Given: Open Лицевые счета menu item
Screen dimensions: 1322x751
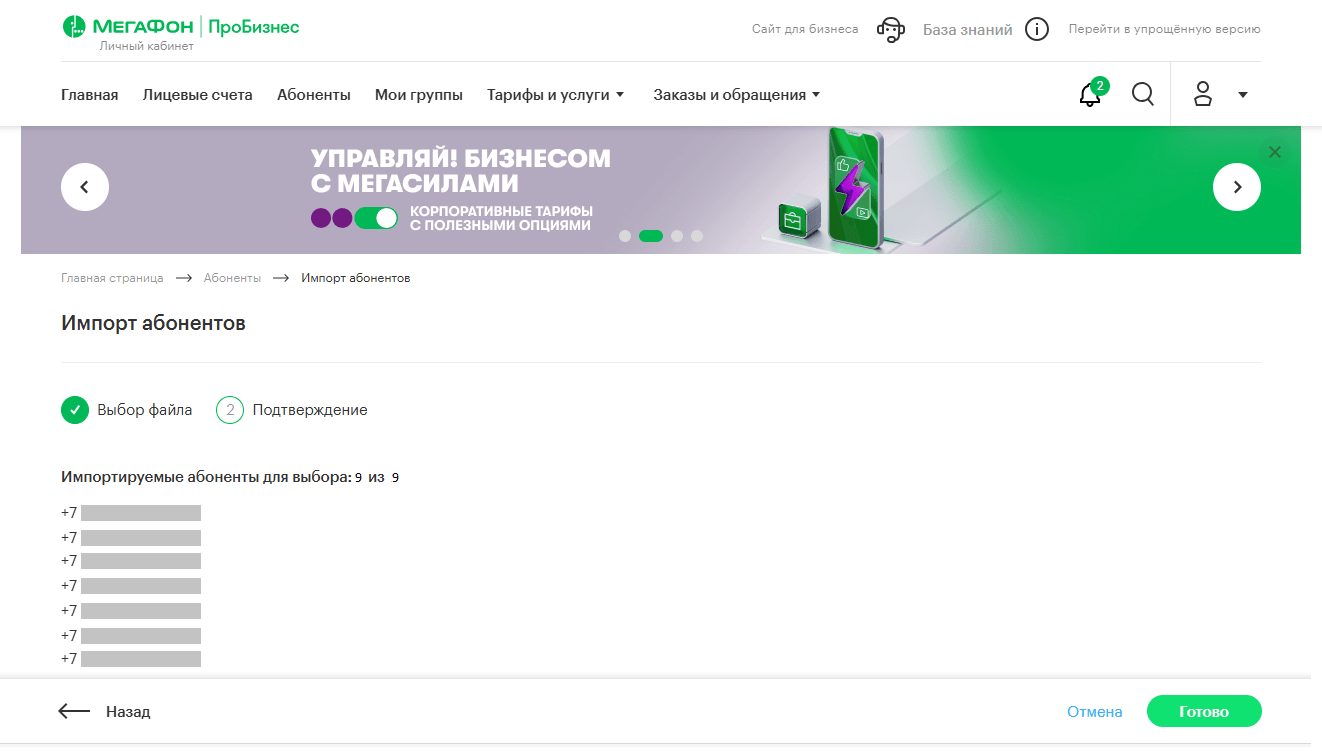Looking at the screenshot, I should click(x=198, y=95).
